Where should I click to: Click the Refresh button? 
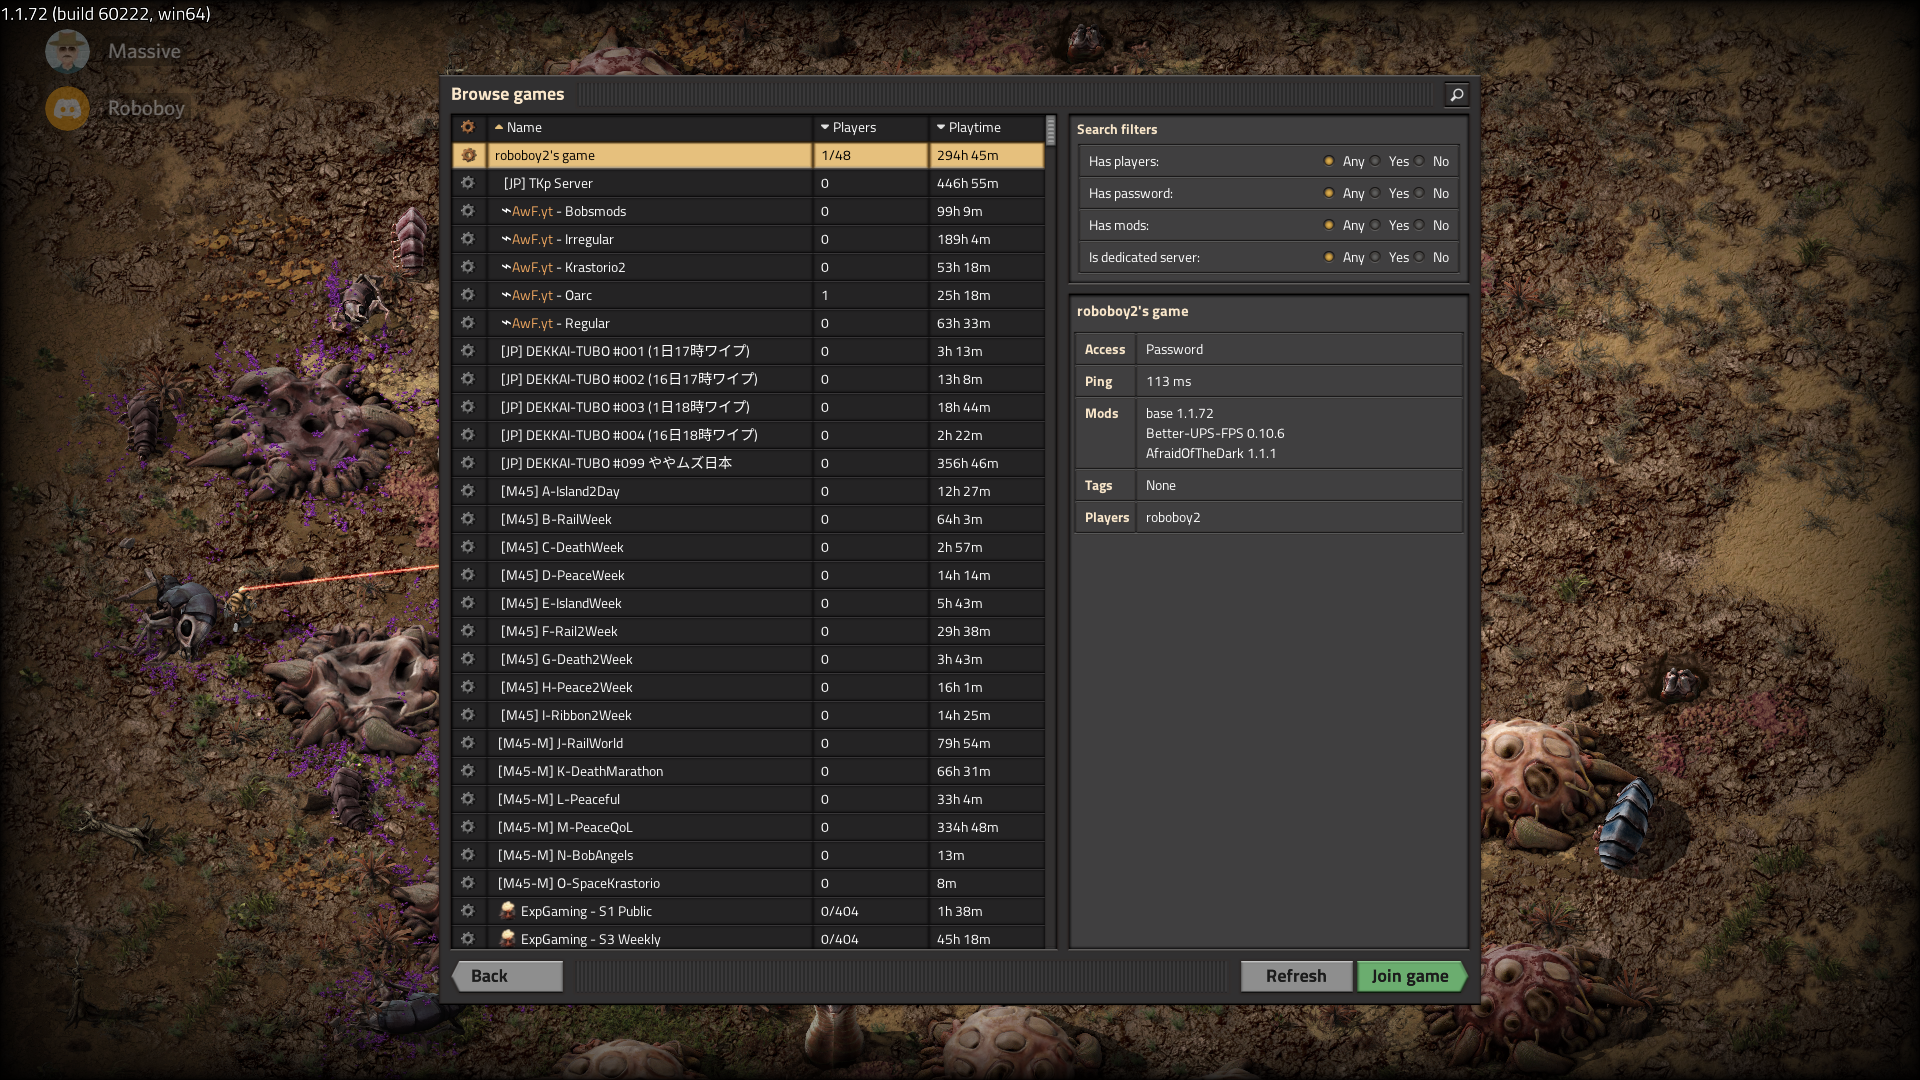pos(1296,976)
